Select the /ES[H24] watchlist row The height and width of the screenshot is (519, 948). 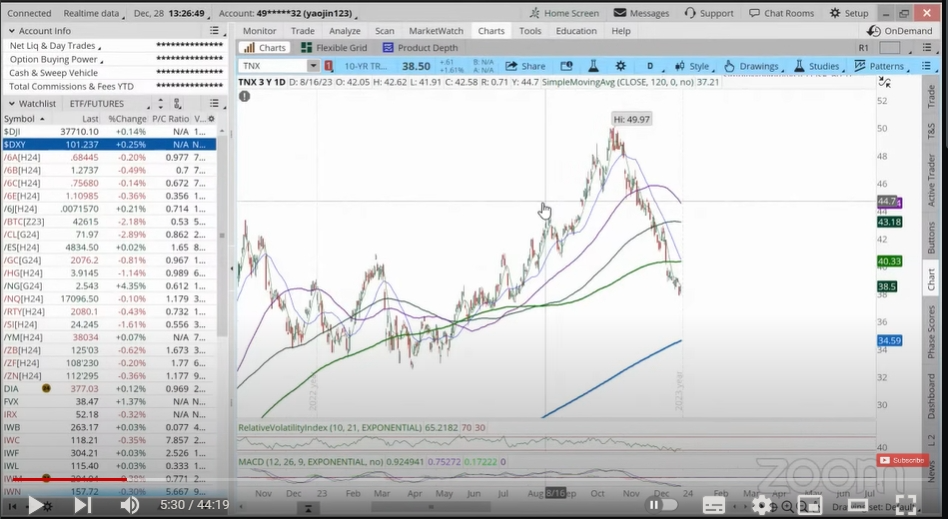pos(109,247)
